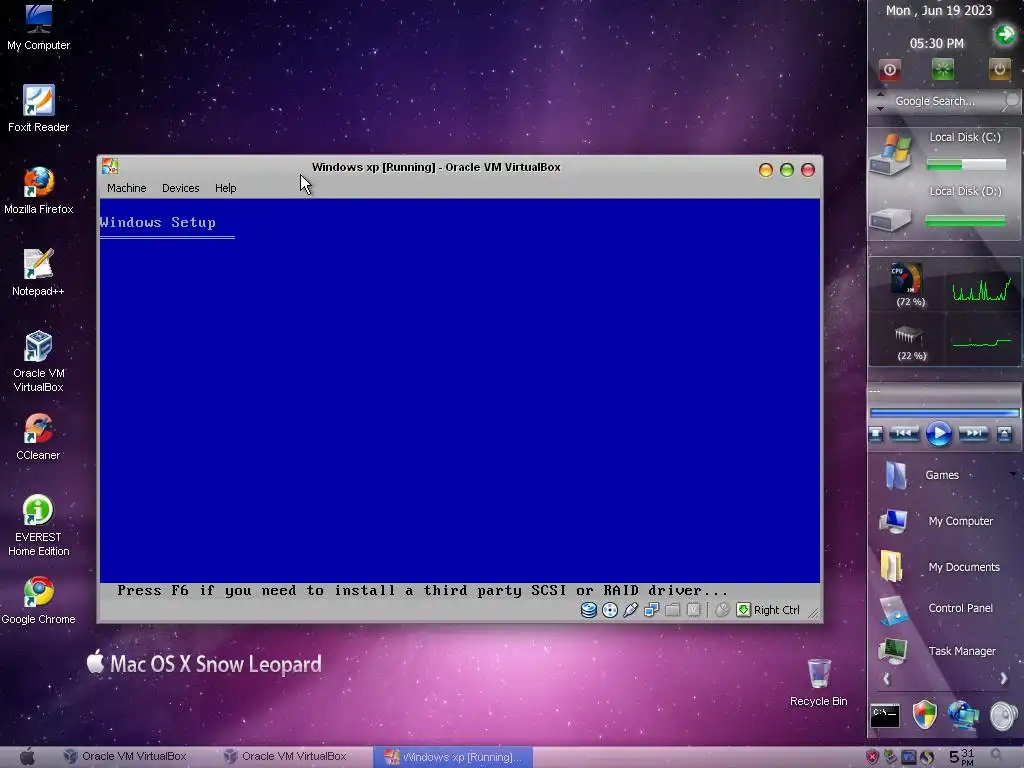Open Oracle VM VirtualBox desktop shortcut
Image resolution: width=1024 pixels, height=768 pixels.
coord(39,361)
